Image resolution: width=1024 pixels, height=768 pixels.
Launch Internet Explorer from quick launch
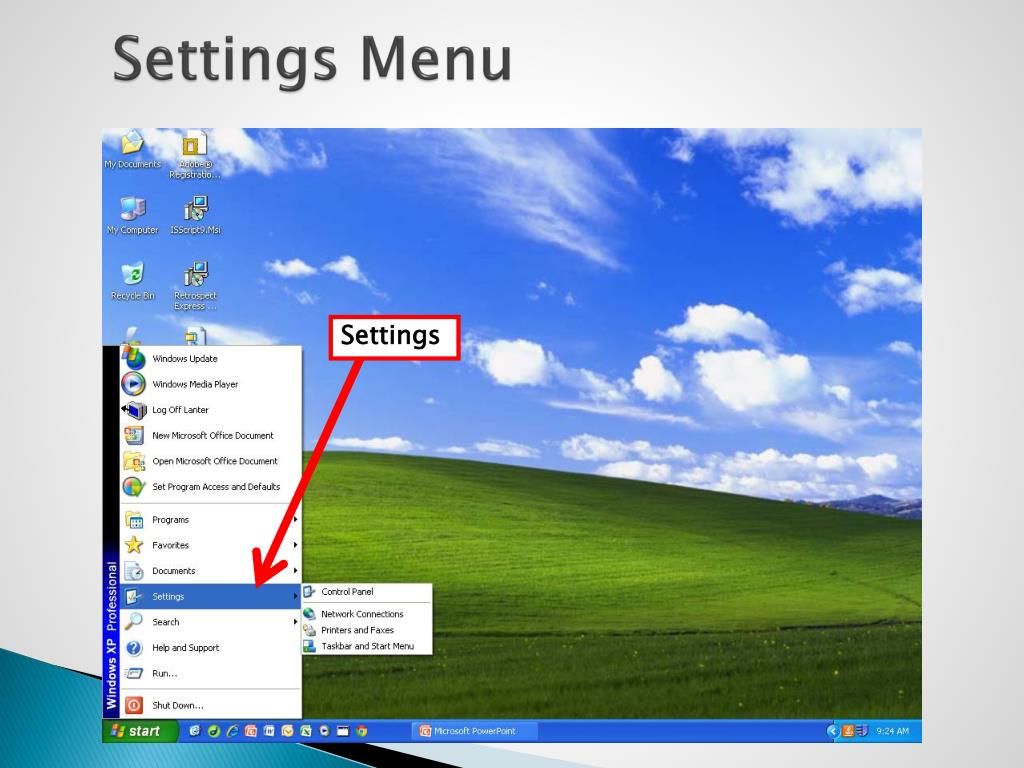232,731
